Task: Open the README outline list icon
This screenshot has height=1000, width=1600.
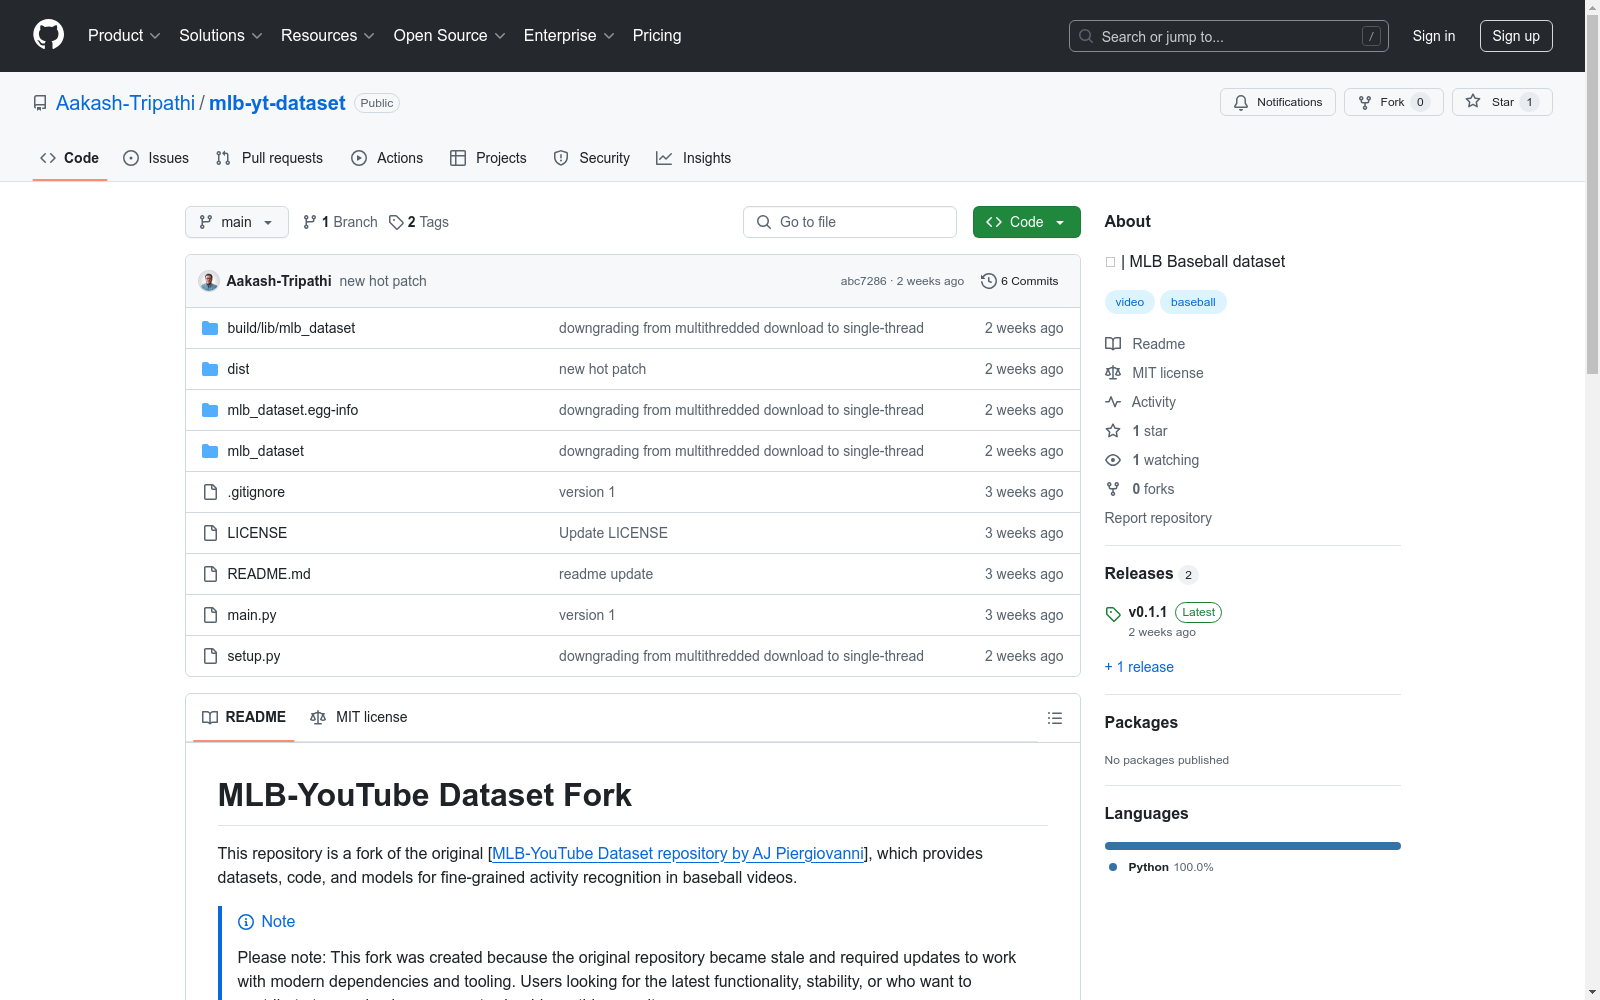Action: coord(1055,718)
